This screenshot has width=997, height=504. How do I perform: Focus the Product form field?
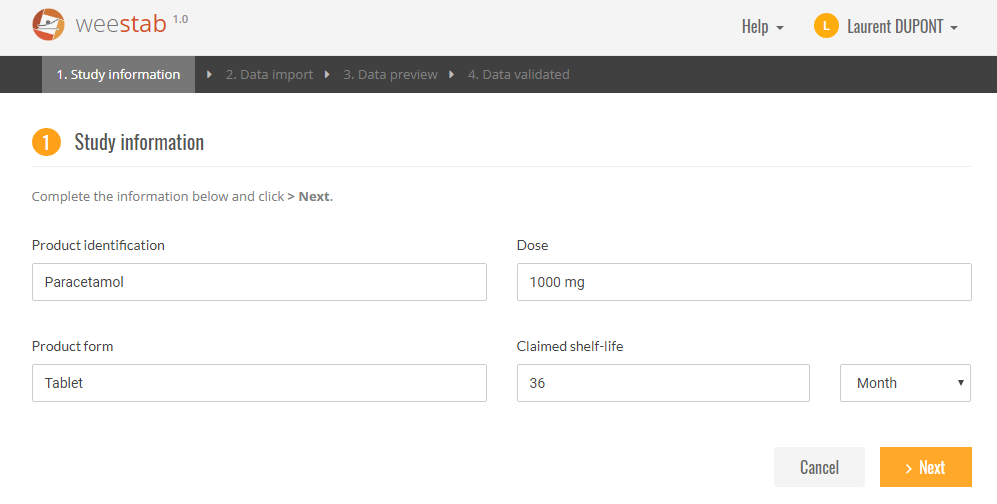pos(259,383)
